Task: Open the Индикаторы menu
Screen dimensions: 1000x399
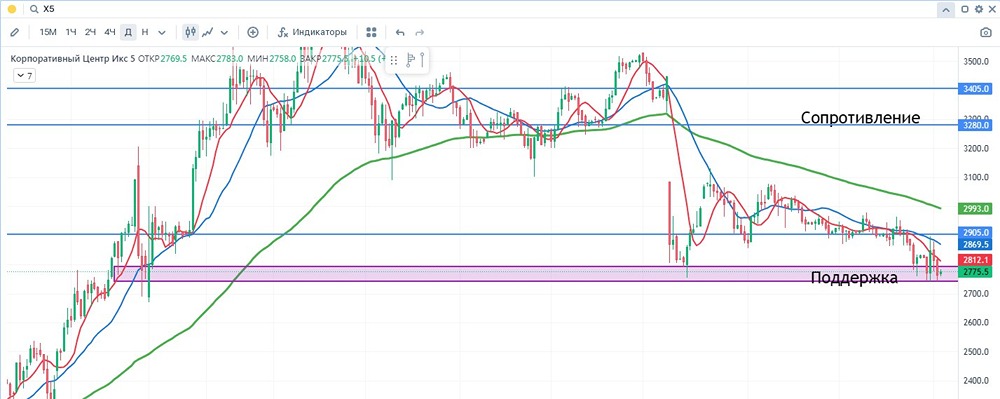Action: [x=312, y=32]
